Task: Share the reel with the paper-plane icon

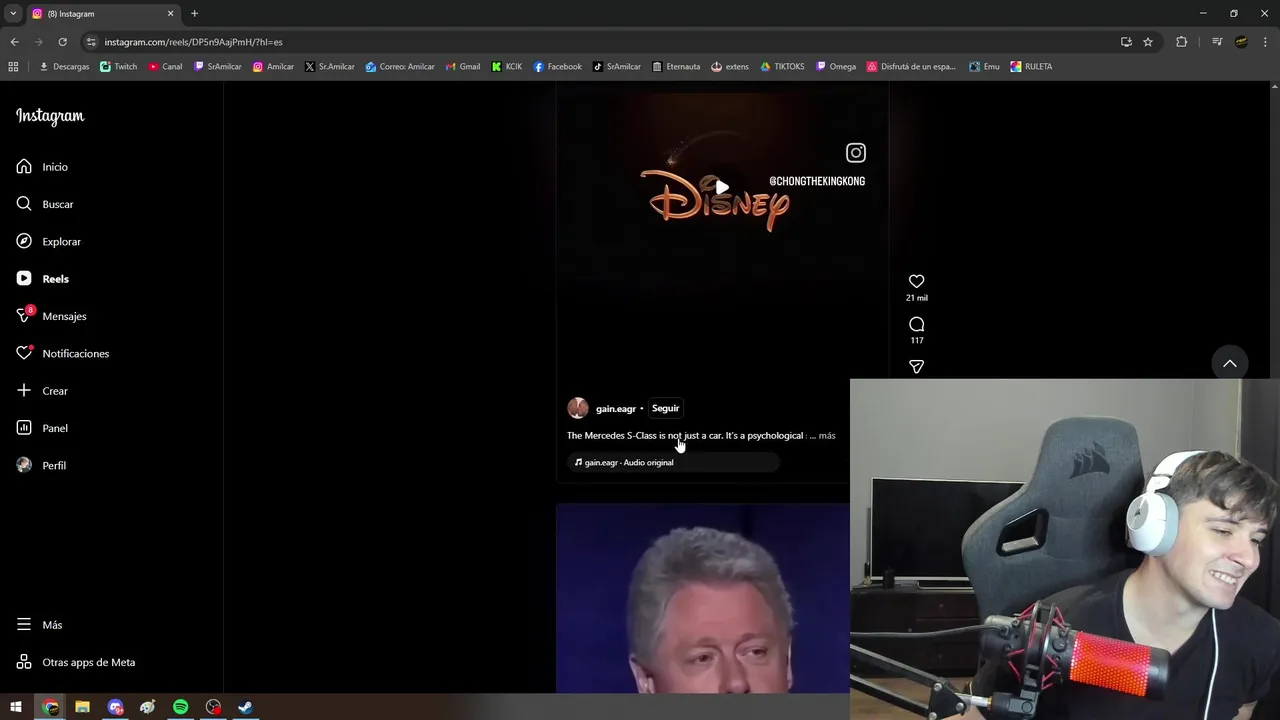Action: pos(916,367)
